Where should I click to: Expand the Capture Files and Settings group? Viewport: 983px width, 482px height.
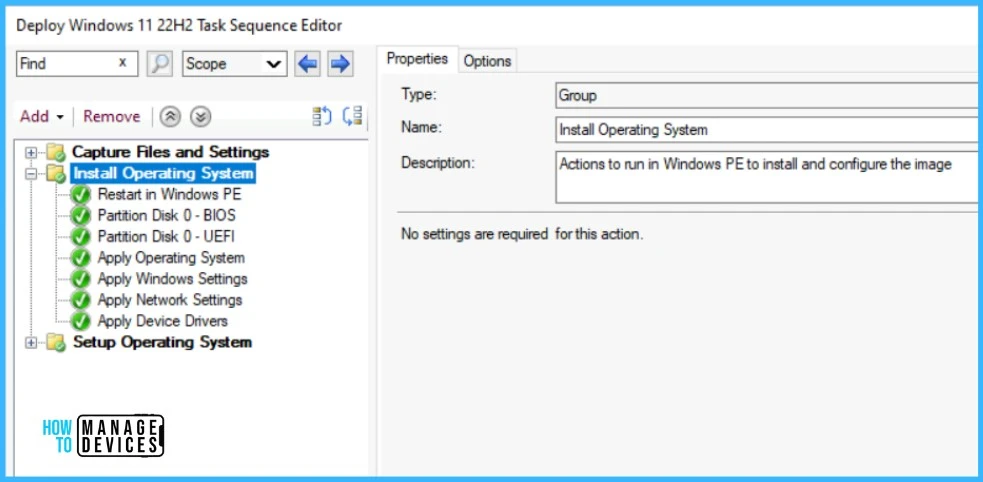pos(31,153)
